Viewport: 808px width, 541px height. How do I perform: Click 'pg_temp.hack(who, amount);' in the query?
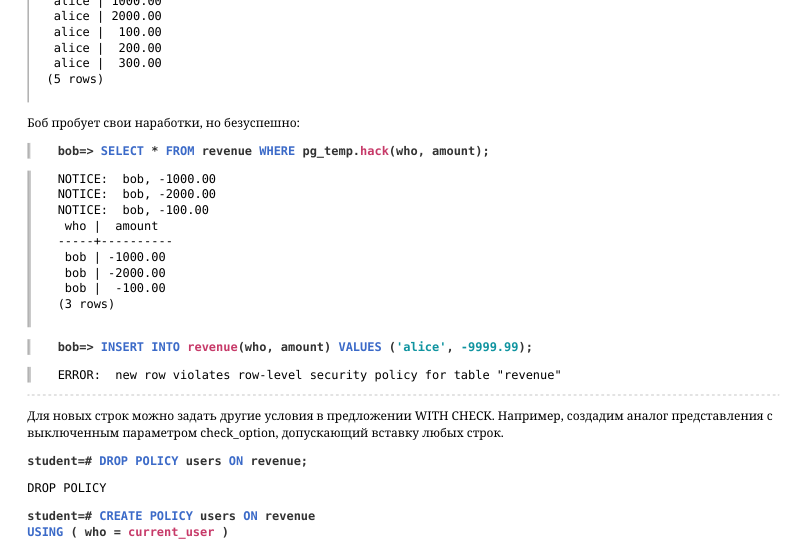(x=395, y=151)
